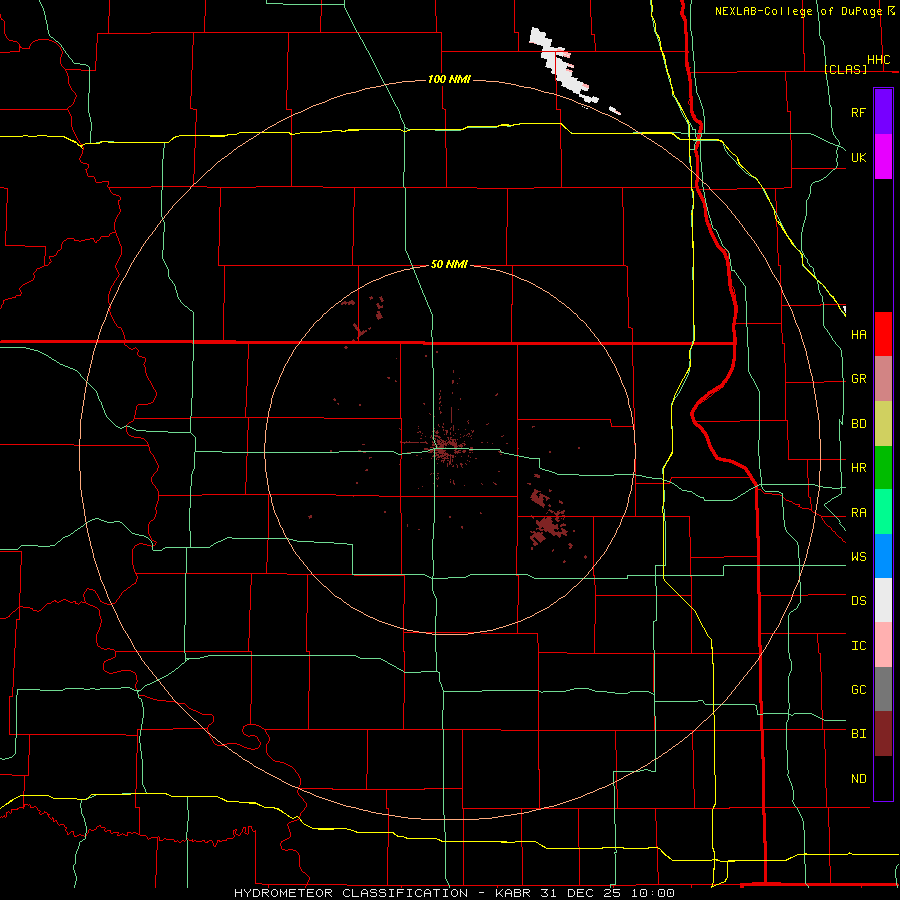Select the blue WS wet snow swatch

point(883,556)
